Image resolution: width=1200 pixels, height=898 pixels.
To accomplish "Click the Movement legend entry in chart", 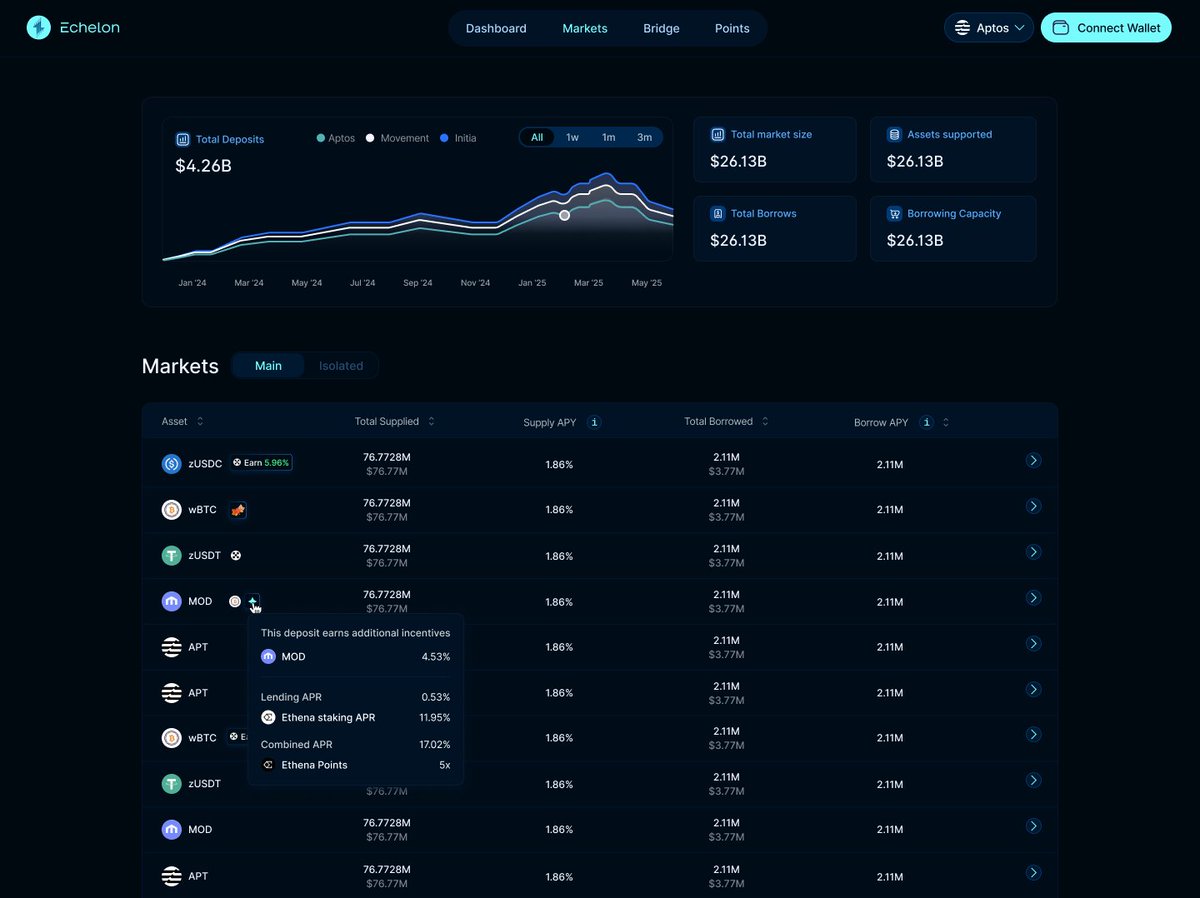I will click(398, 138).
